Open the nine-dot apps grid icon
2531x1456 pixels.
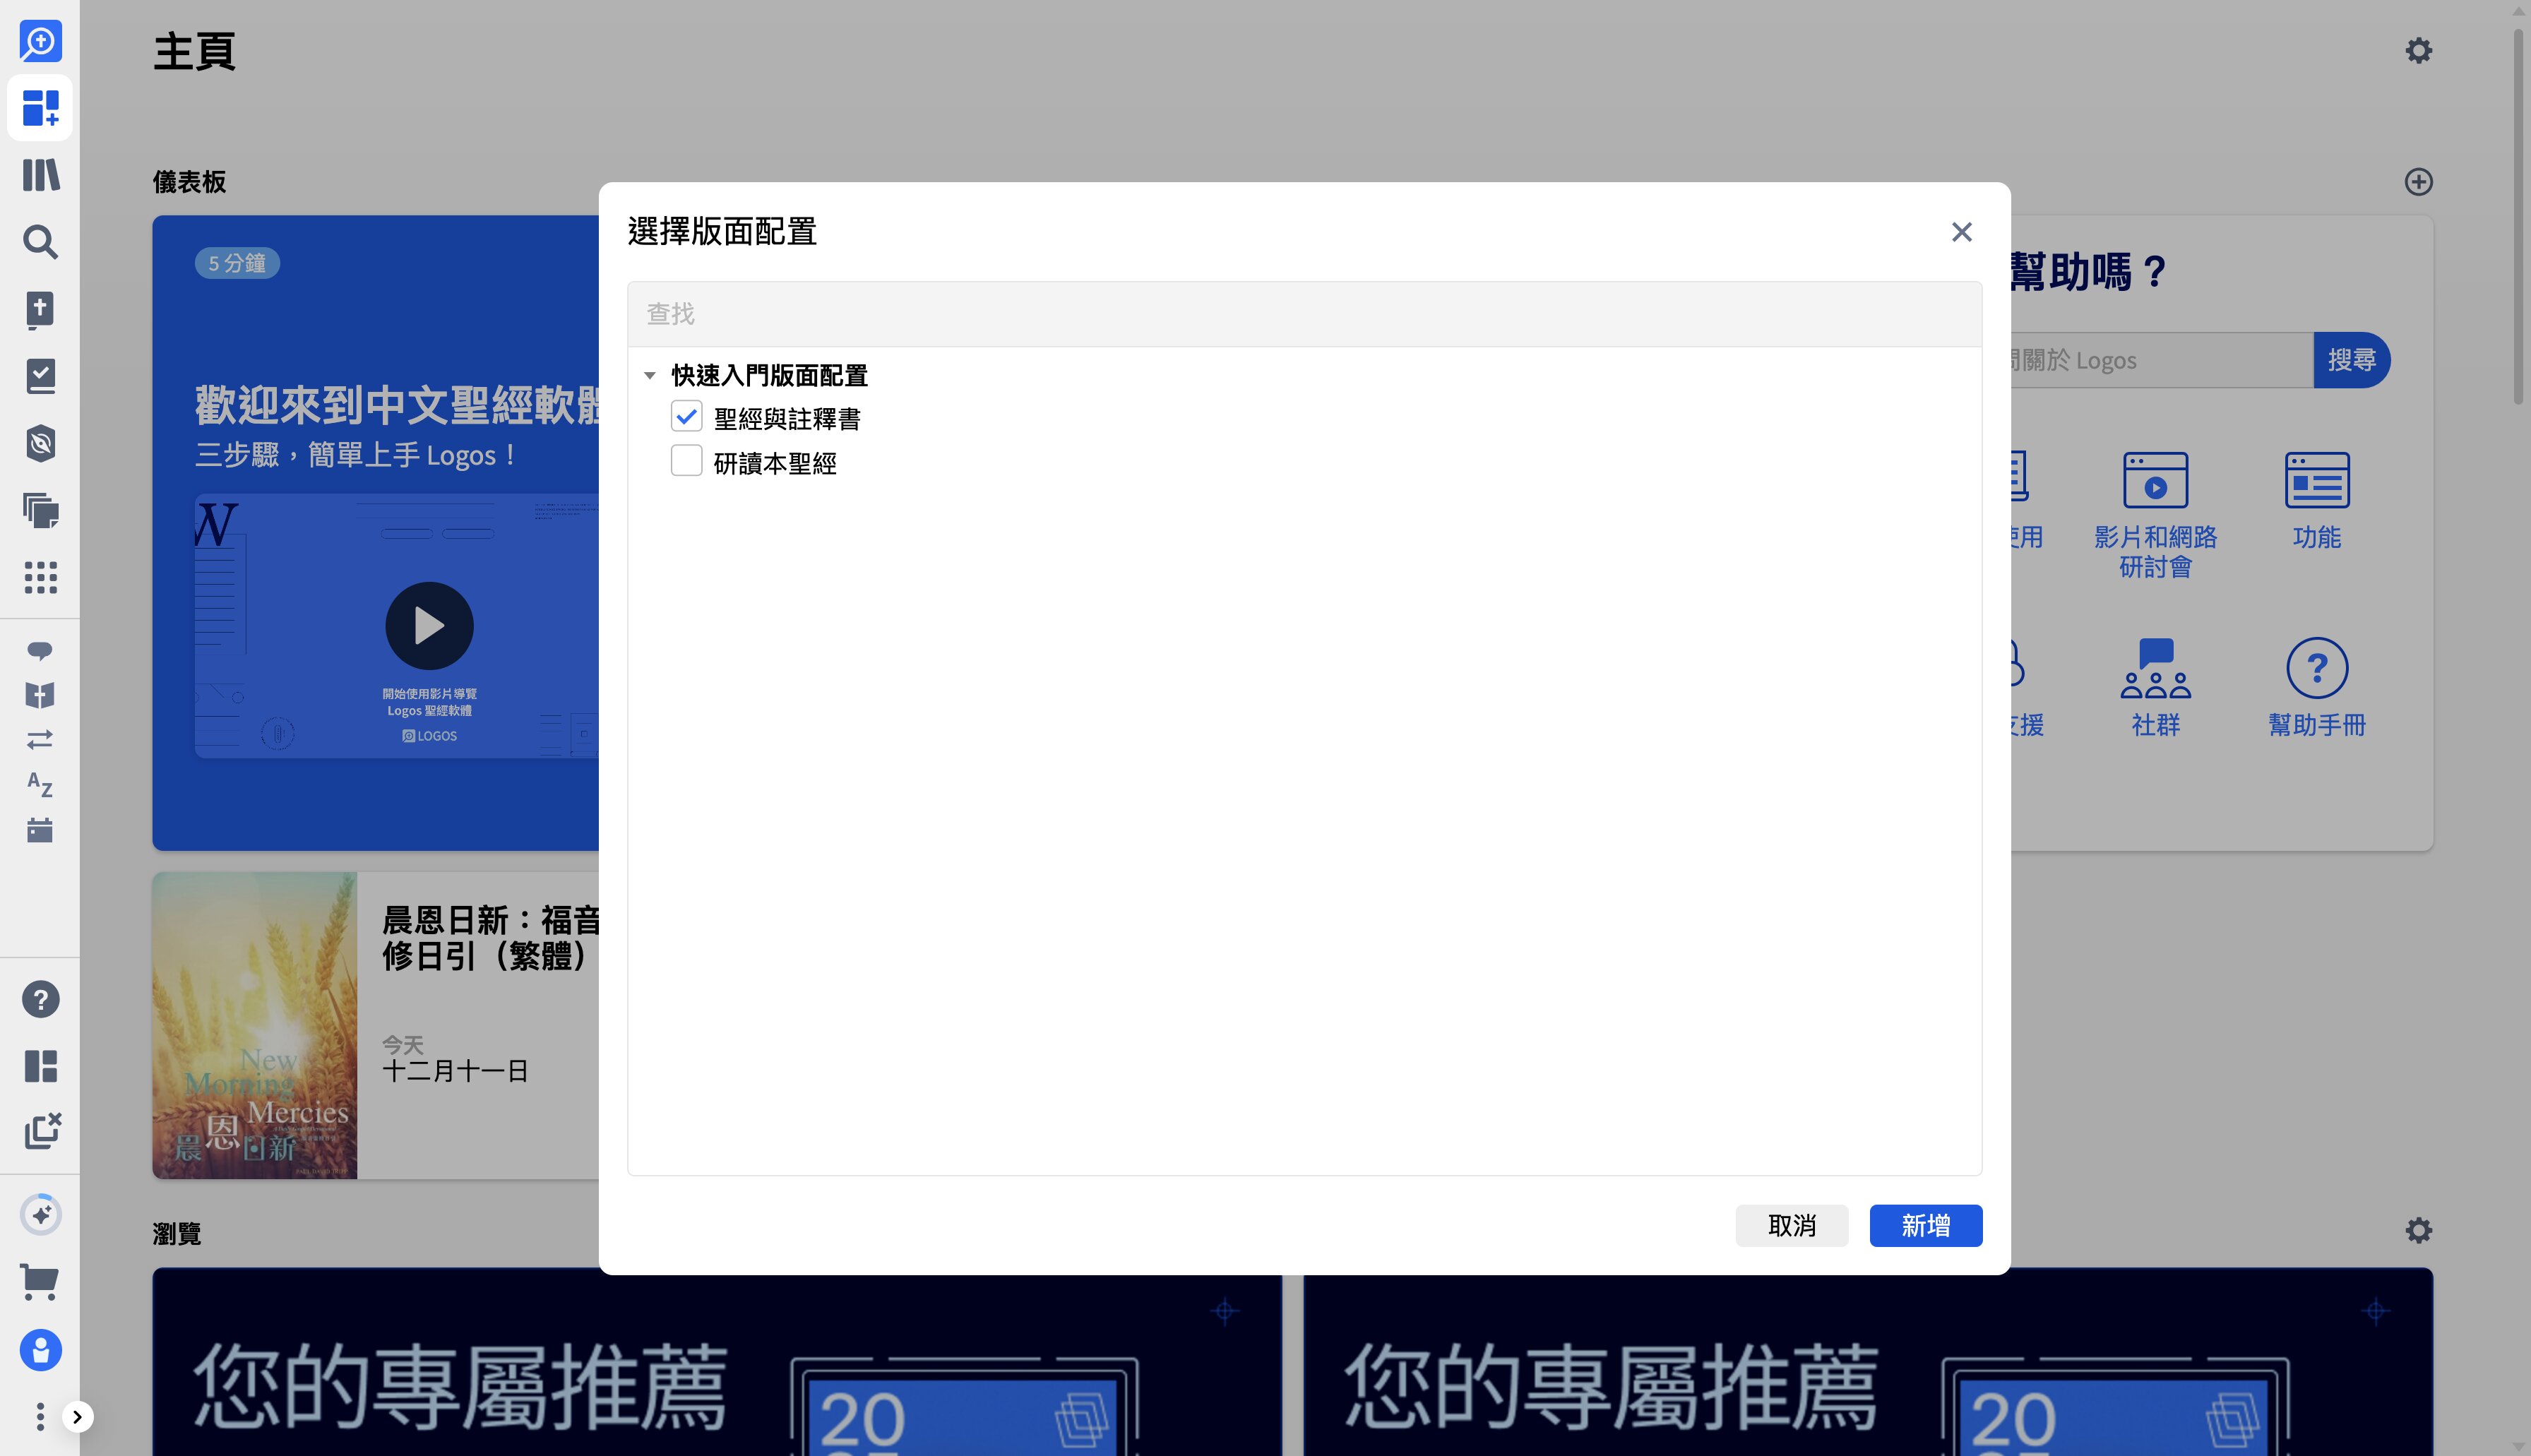click(40, 577)
